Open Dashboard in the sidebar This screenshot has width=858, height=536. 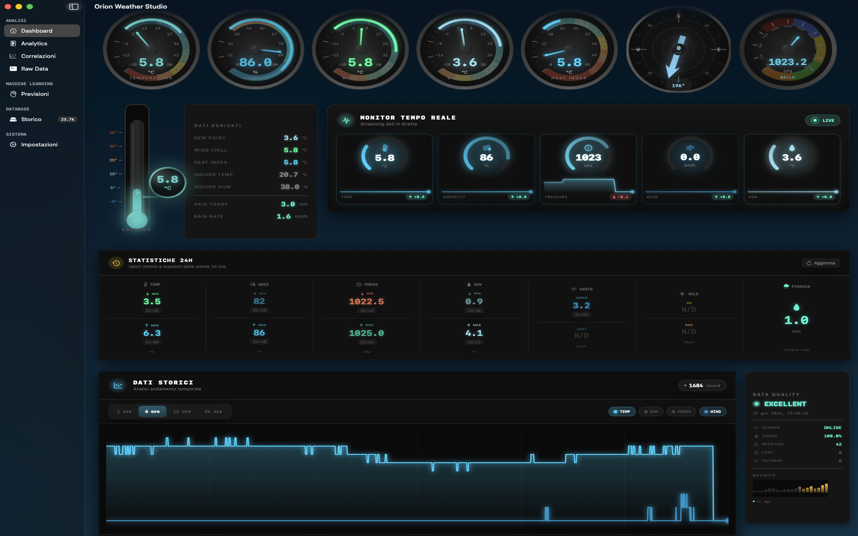point(42,31)
